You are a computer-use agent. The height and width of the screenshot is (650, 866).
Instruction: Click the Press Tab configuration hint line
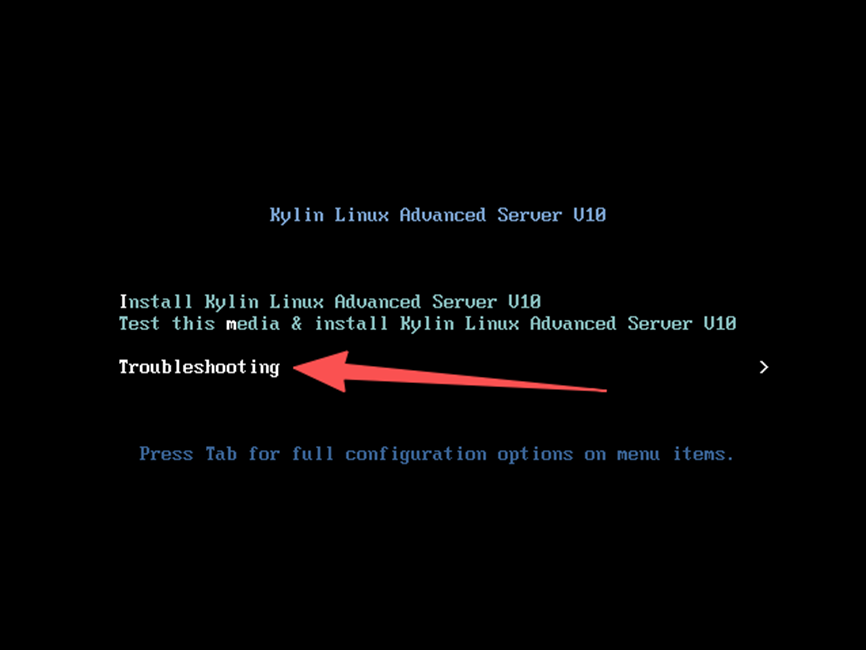click(x=436, y=455)
